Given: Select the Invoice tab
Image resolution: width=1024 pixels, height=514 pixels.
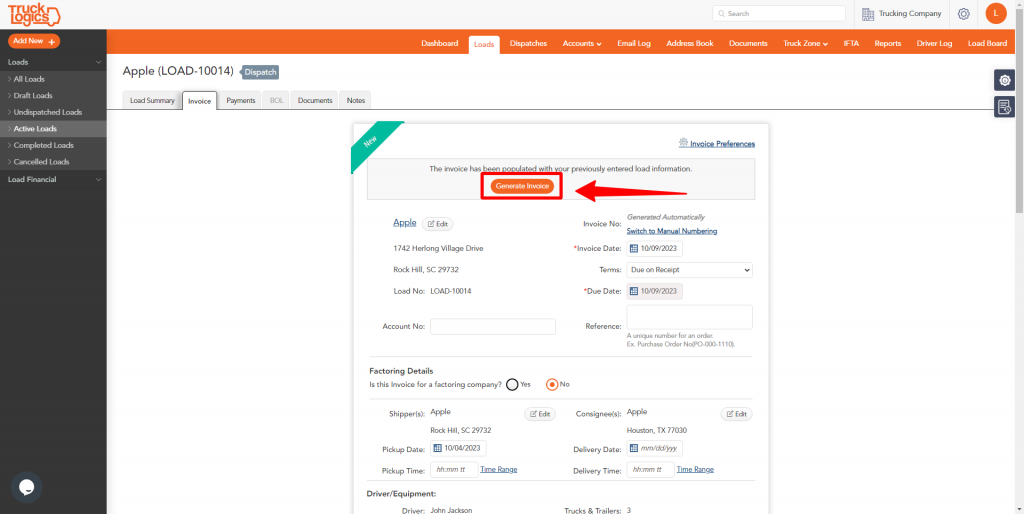Looking at the screenshot, I should point(199,101).
